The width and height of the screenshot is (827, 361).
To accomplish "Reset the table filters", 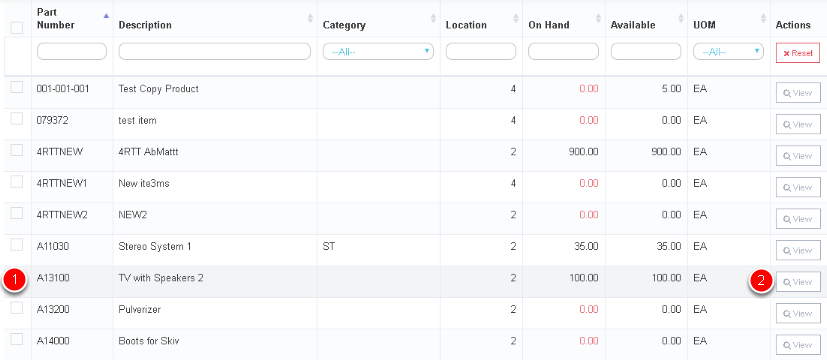I will [798, 53].
